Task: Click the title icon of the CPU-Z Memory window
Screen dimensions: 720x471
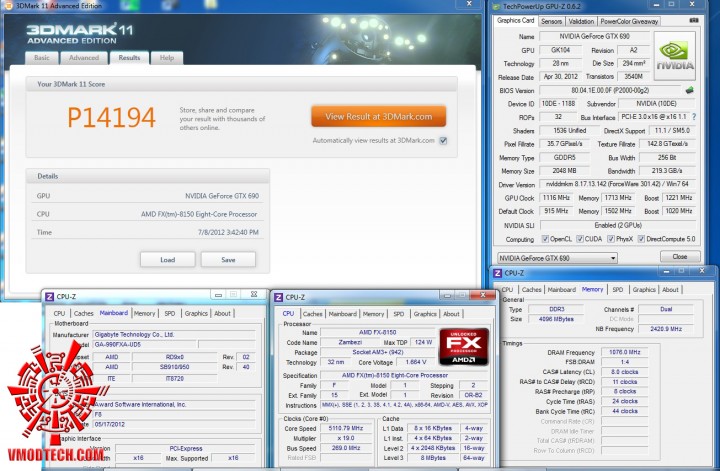Action: [497, 273]
